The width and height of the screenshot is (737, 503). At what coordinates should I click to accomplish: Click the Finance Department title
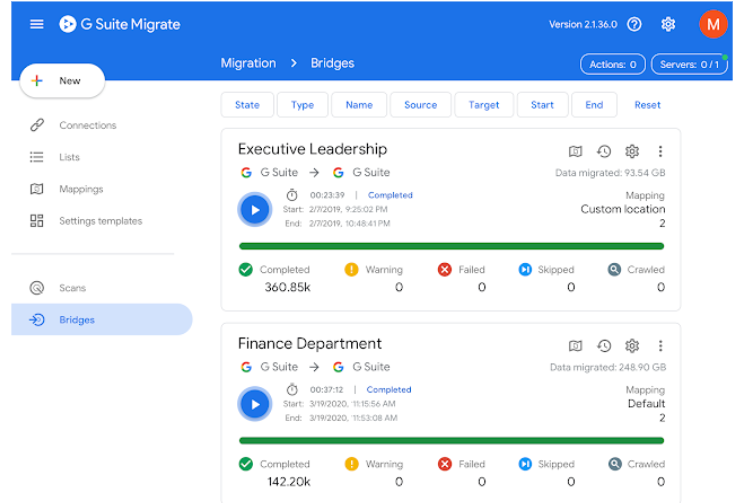coord(310,344)
